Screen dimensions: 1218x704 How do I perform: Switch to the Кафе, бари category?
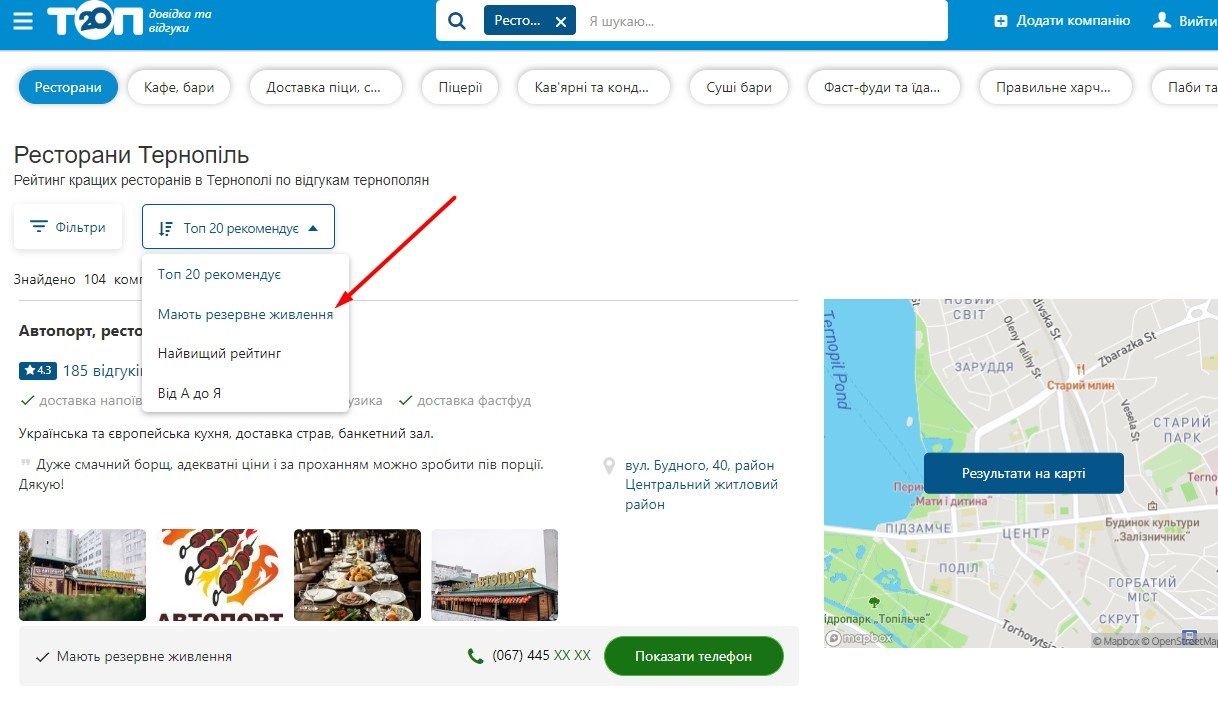[x=179, y=87]
